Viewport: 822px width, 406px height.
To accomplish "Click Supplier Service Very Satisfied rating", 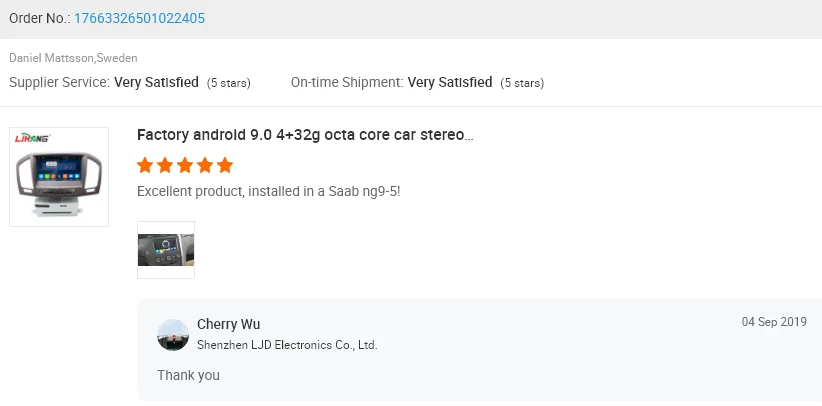I will pos(156,82).
